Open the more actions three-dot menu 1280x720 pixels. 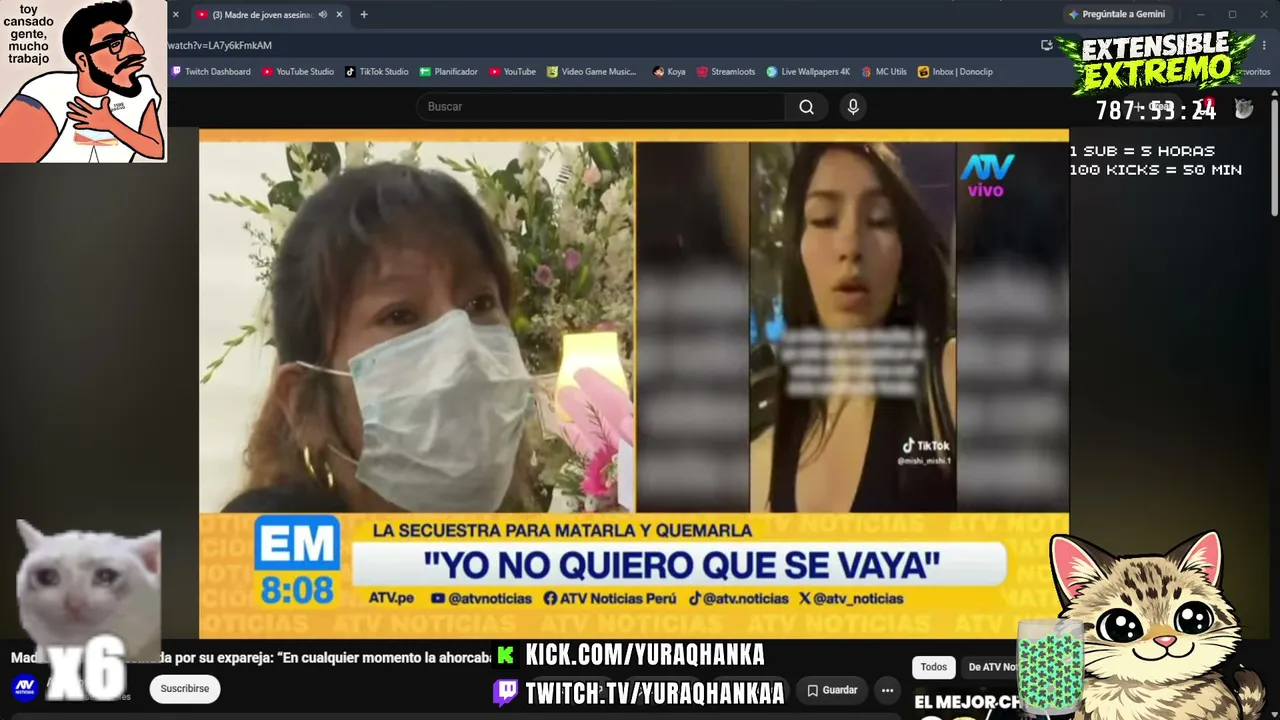(887, 690)
